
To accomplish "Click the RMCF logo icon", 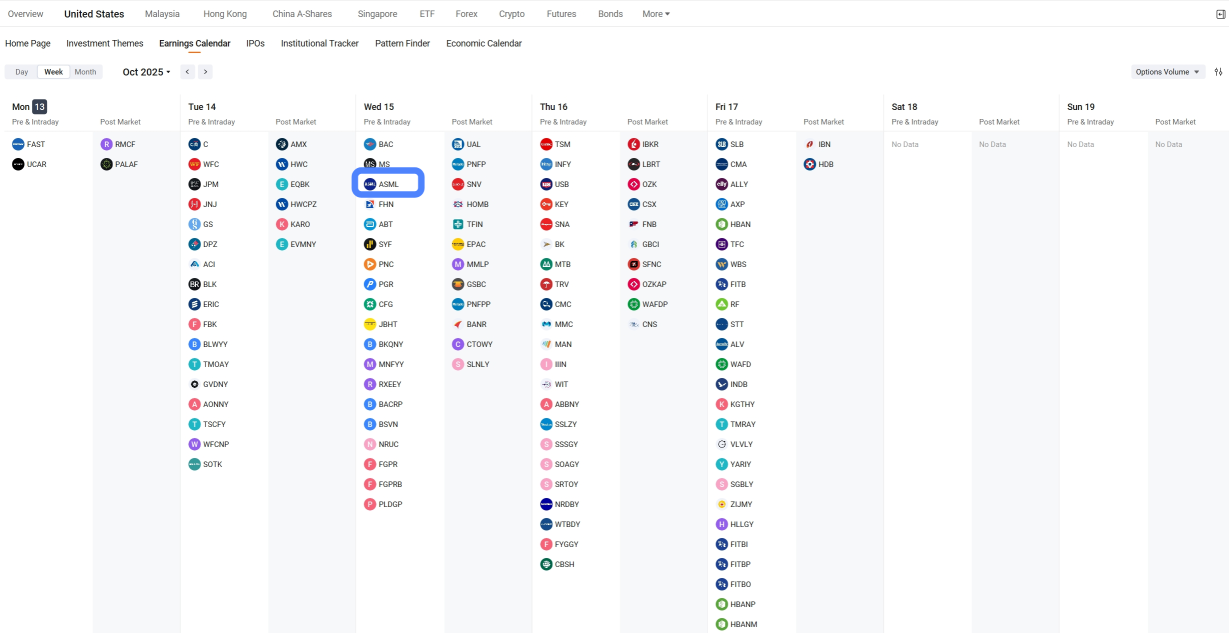I will click(x=106, y=144).
